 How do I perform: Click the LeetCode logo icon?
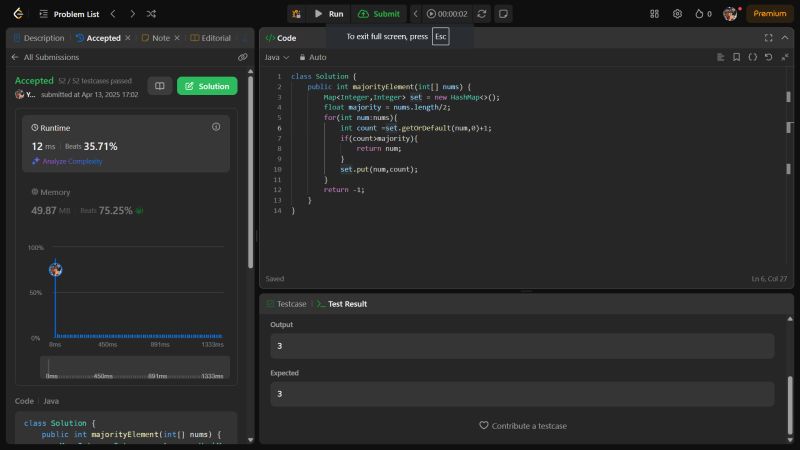(18, 14)
